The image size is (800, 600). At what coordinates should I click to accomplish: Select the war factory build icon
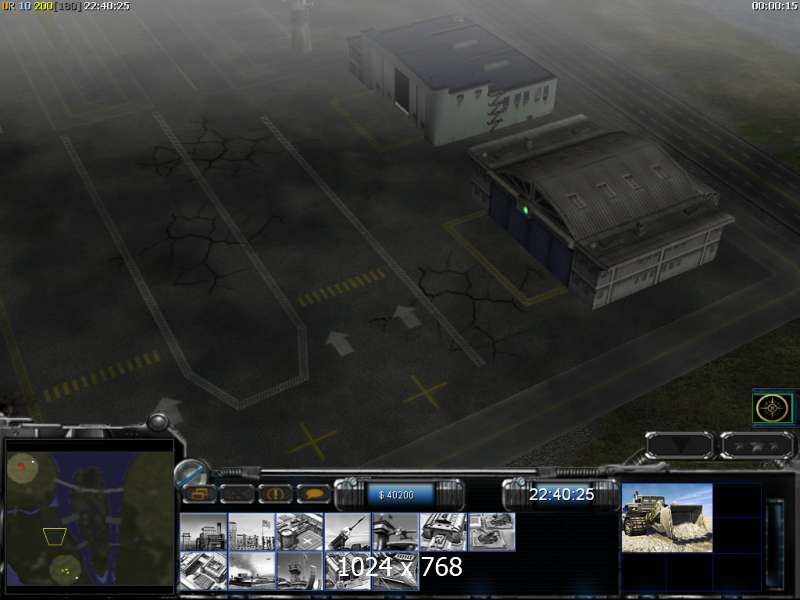(x=443, y=532)
